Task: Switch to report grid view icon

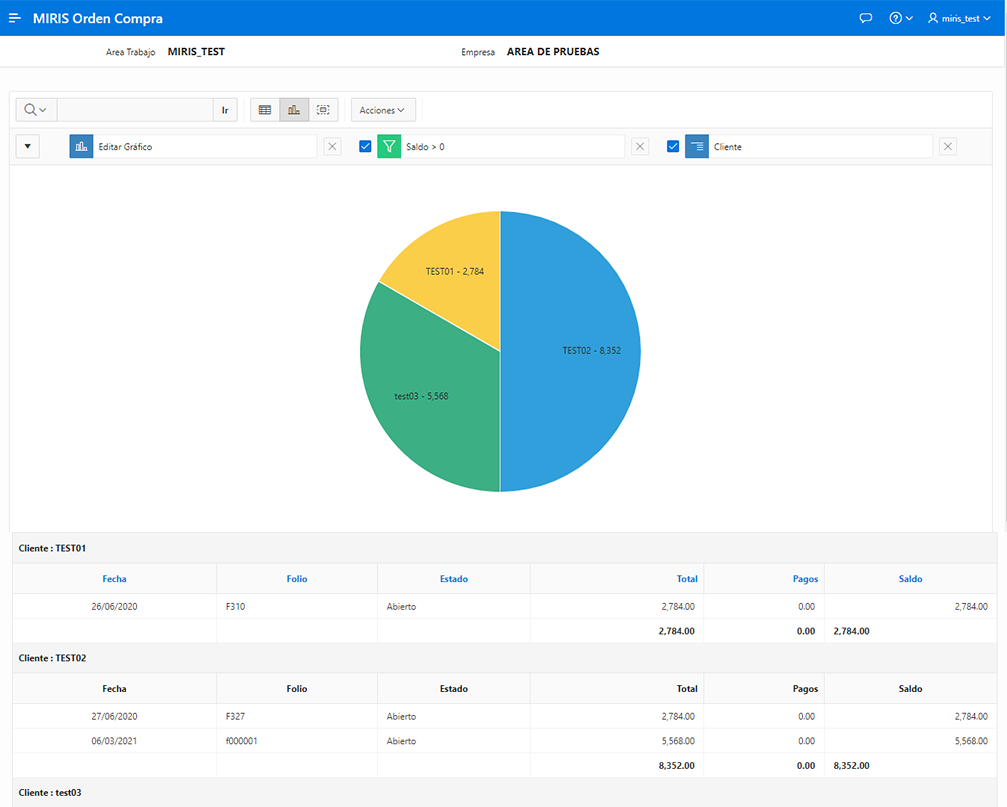Action: click(265, 110)
